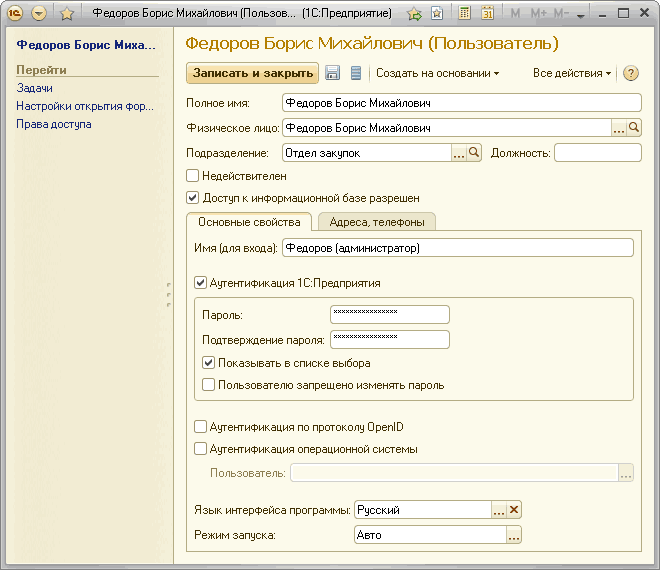660x570 pixels.
Task: Enable Аутентификация по протоколу OpenID
Action: click(201, 427)
